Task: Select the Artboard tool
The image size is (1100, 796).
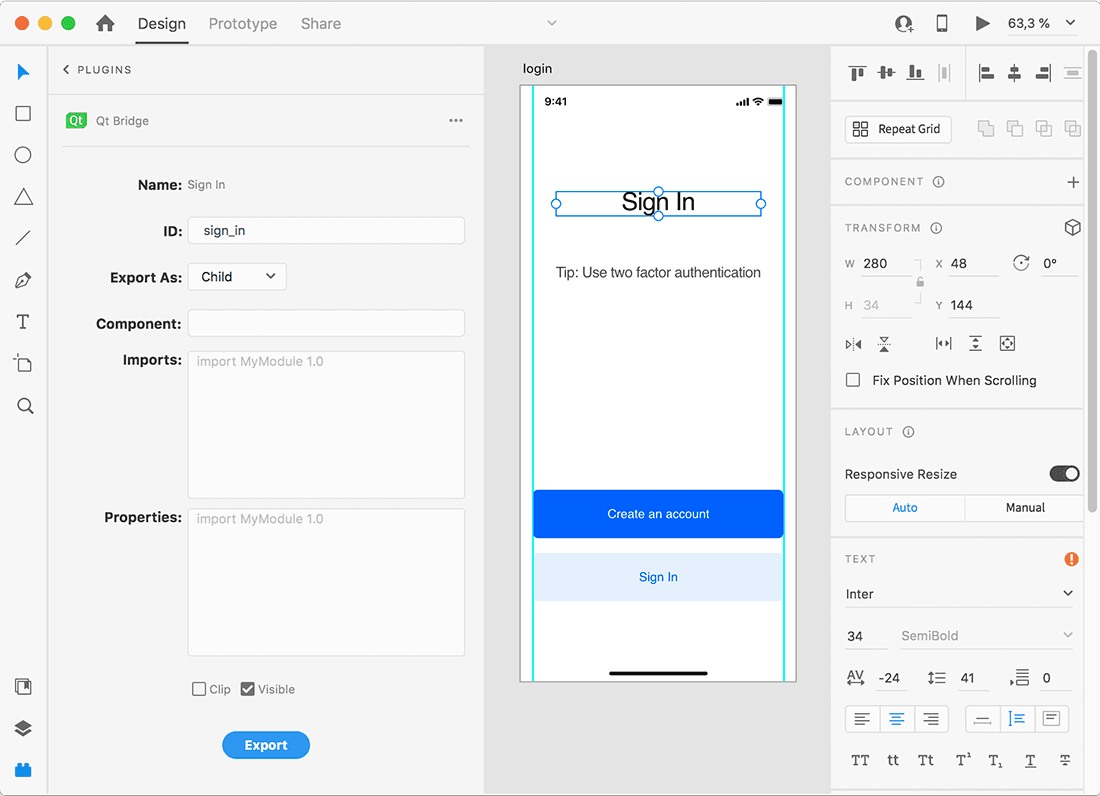Action: pyautogui.click(x=22, y=363)
